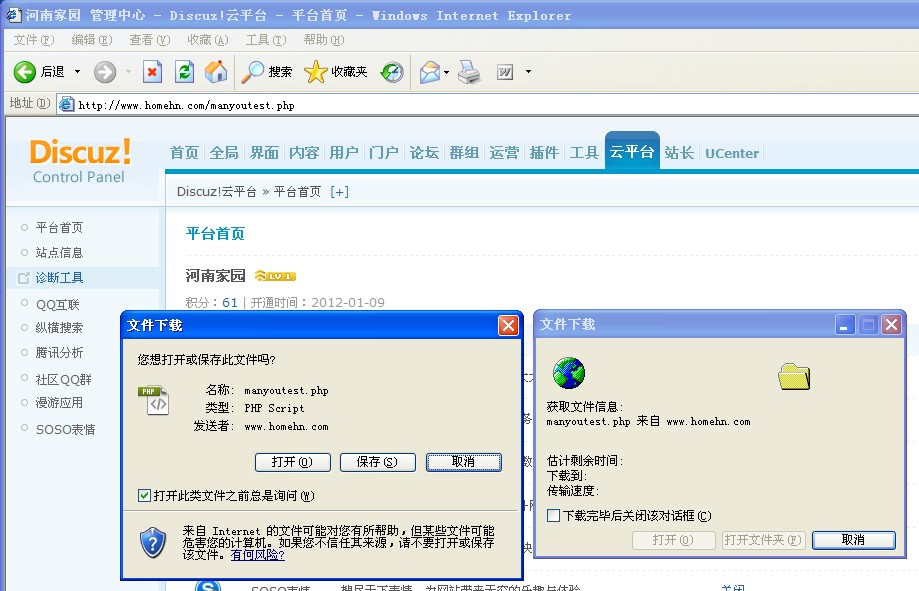Print the page with printer icon

[x=469, y=72]
